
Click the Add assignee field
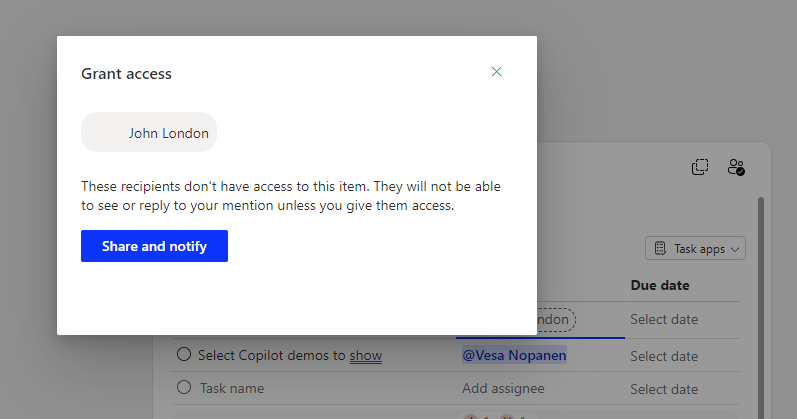click(504, 388)
